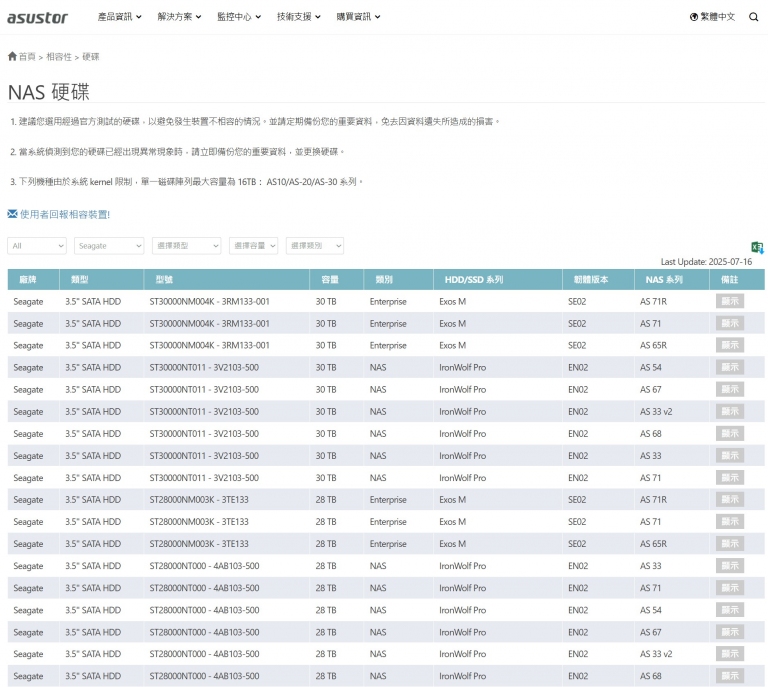Click the globe icon beside 繁體中文
The image size is (768, 687).
click(694, 17)
